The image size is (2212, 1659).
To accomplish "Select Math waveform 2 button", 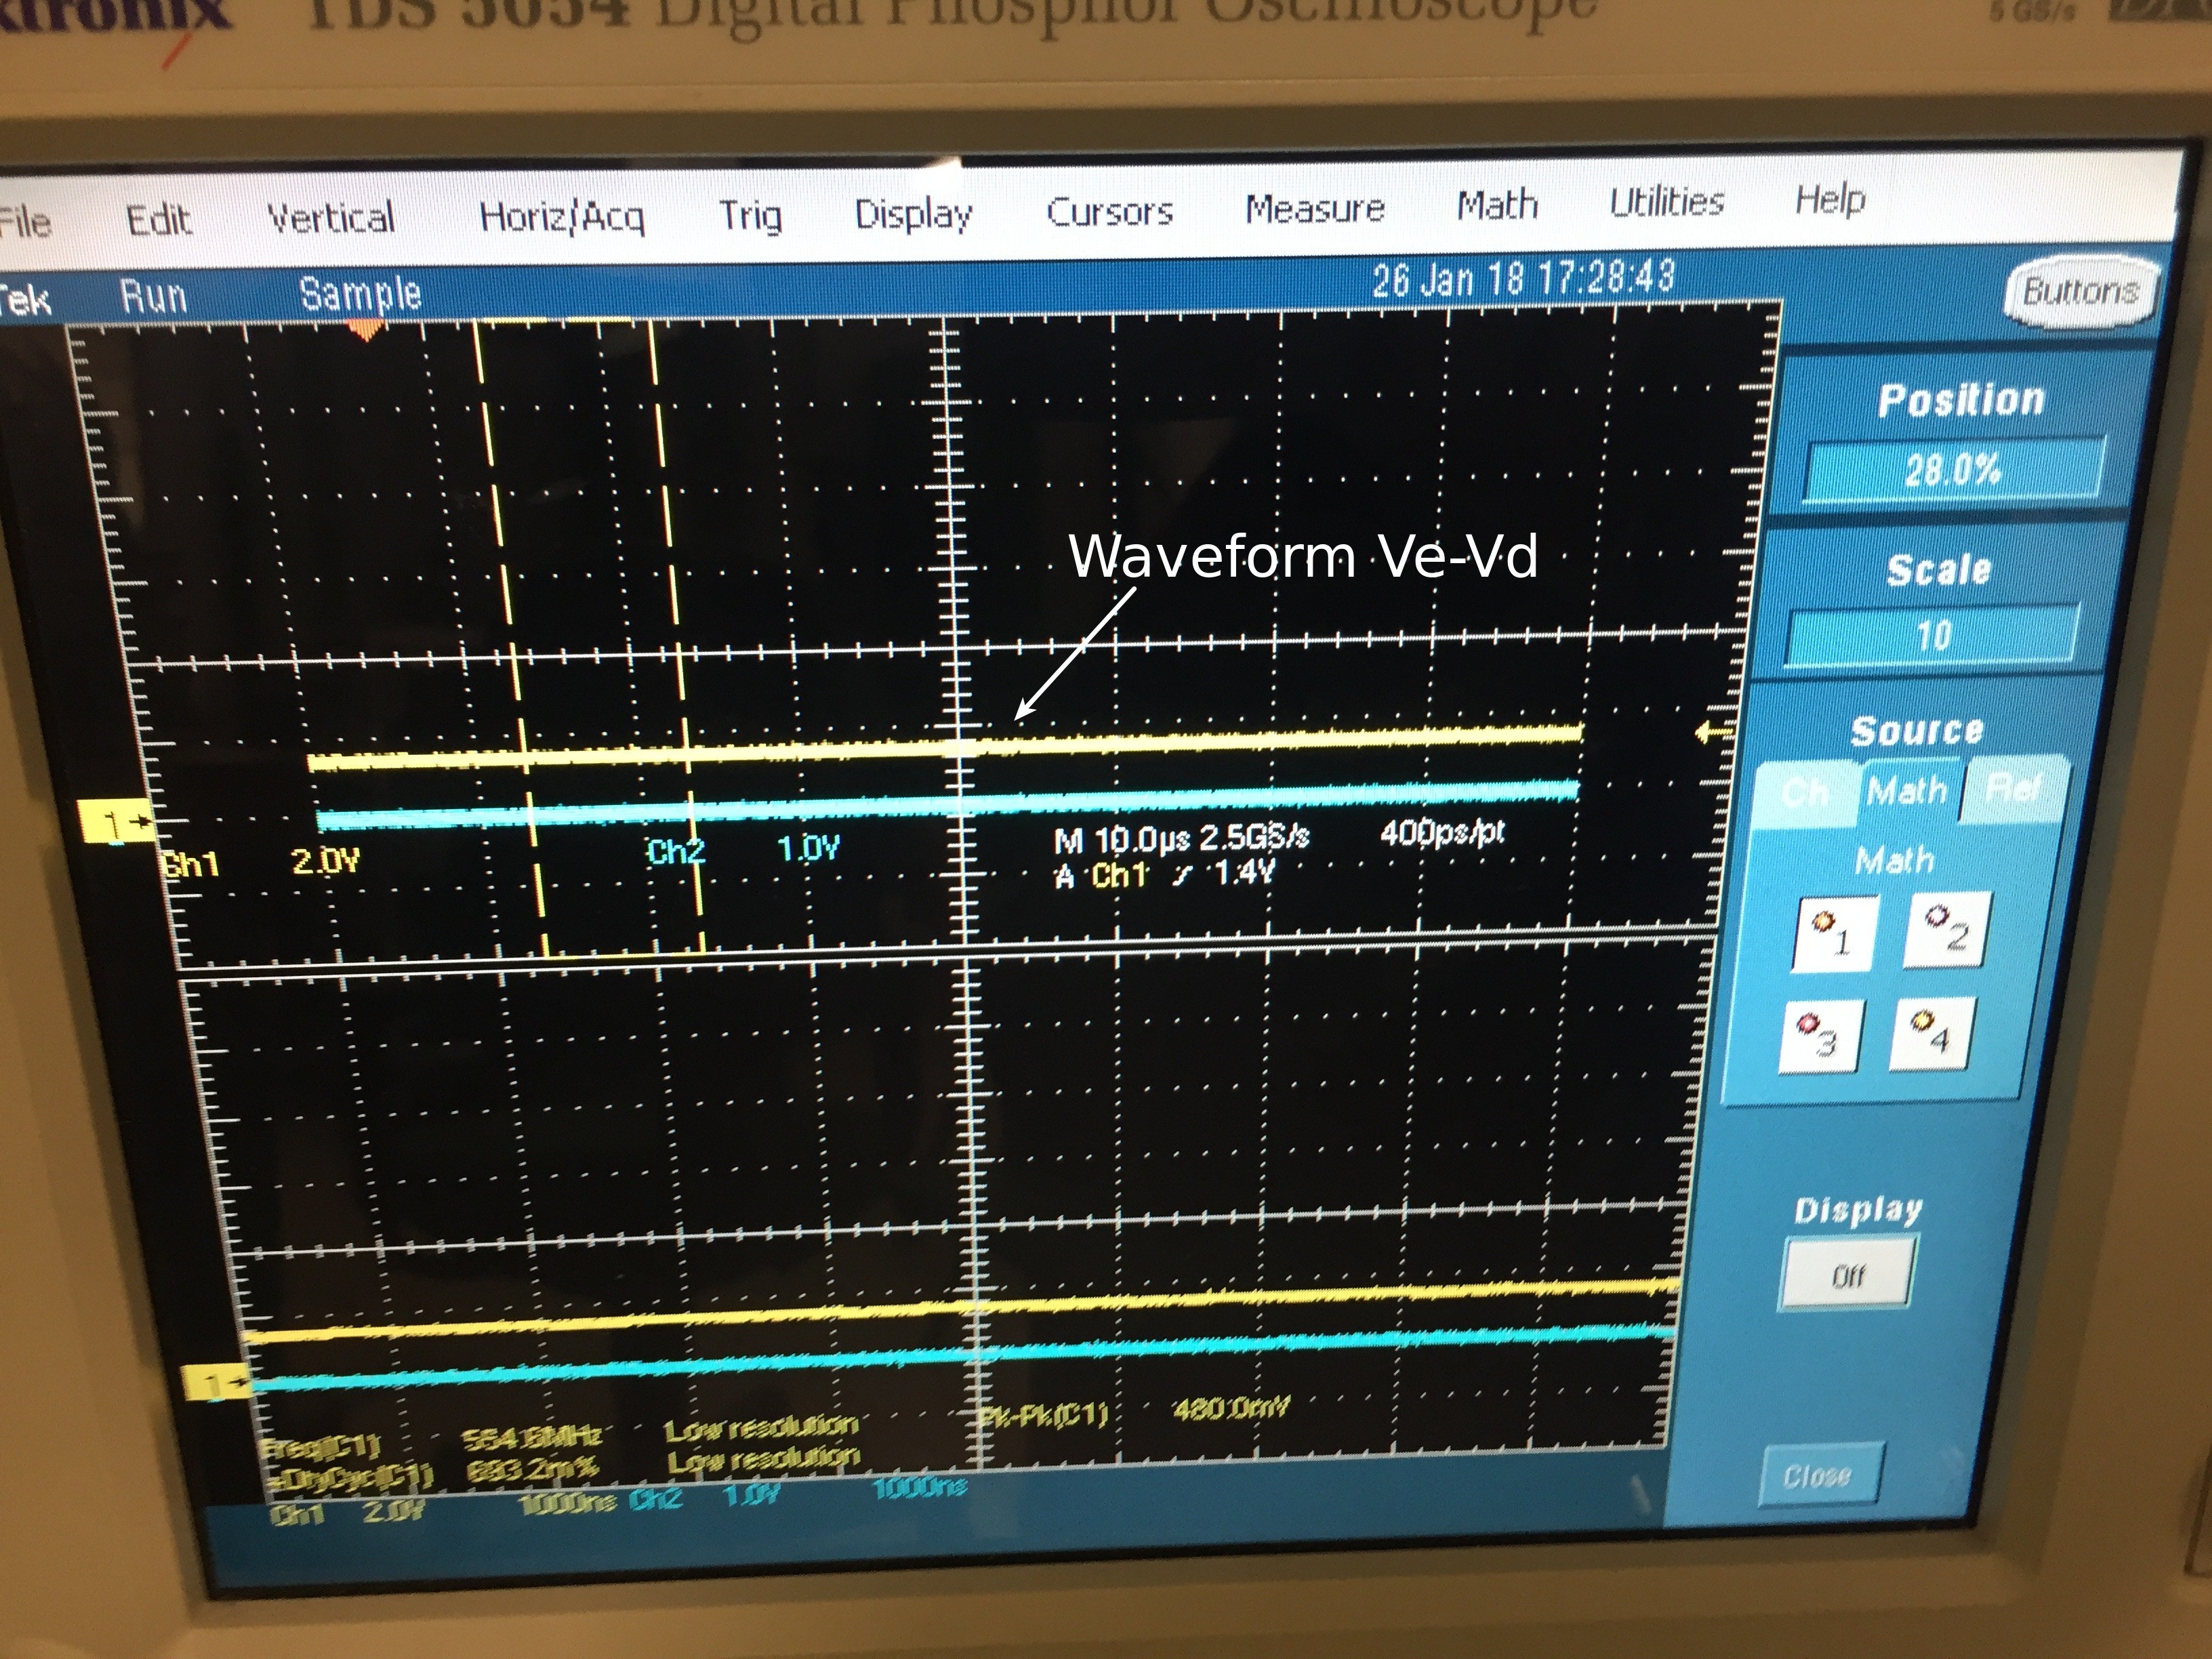I will coord(1945,929).
